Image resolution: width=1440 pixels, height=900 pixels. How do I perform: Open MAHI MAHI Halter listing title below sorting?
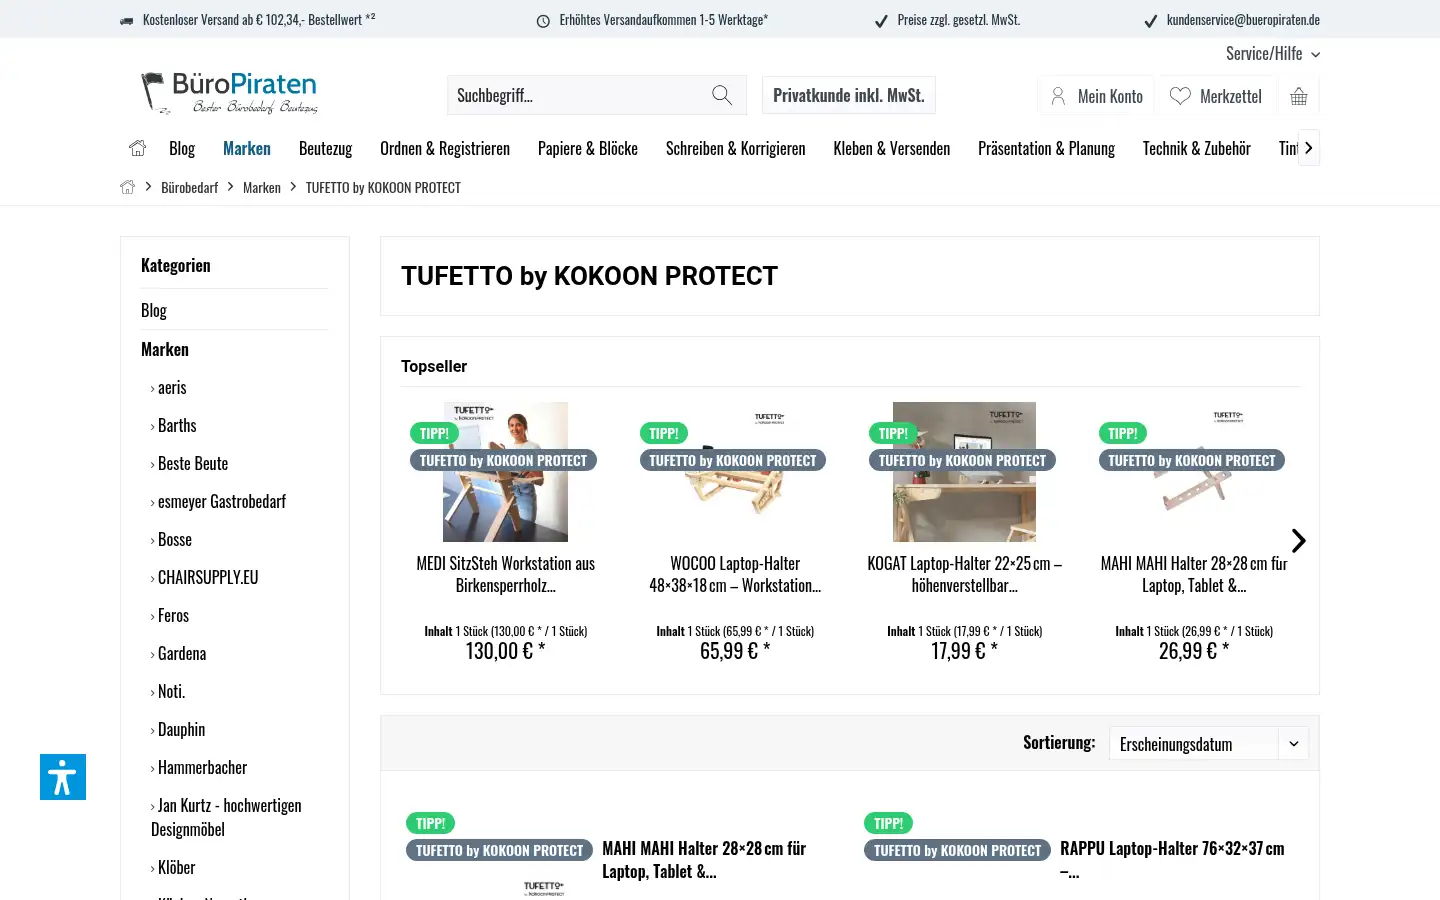coord(704,860)
